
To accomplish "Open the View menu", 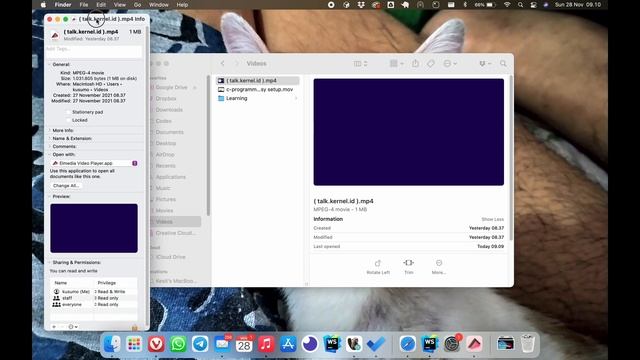I will tap(120, 5).
